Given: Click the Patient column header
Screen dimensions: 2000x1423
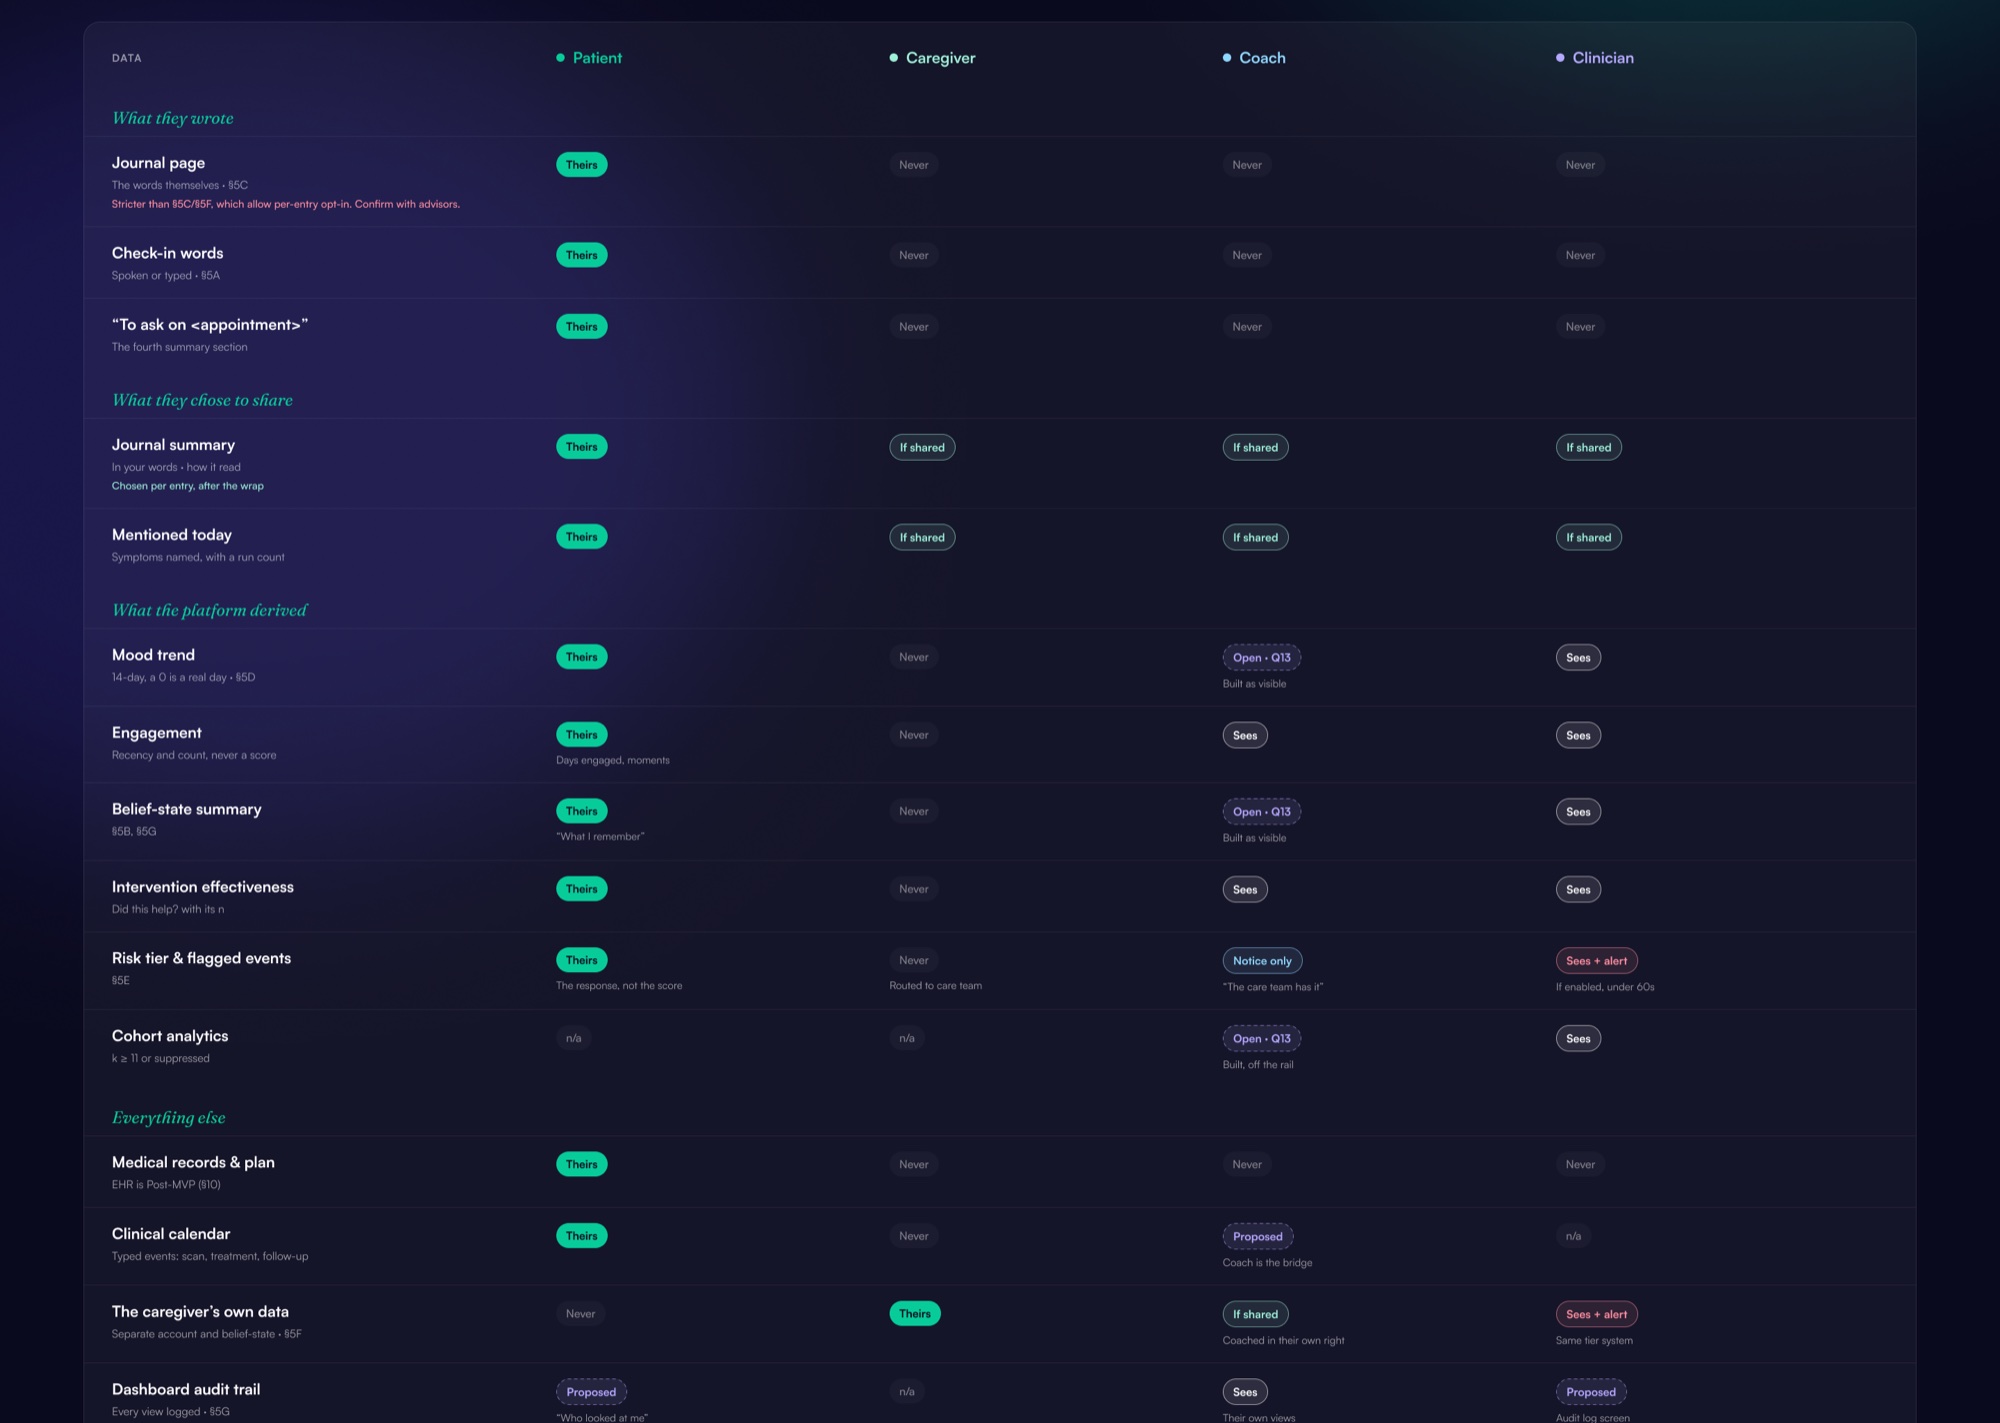Looking at the screenshot, I should (x=589, y=58).
